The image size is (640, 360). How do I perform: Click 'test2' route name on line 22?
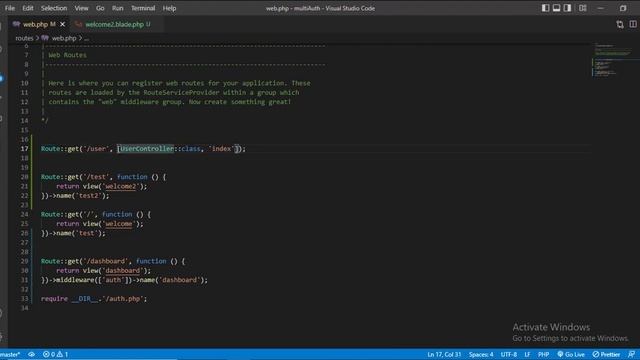click(88, 196)
